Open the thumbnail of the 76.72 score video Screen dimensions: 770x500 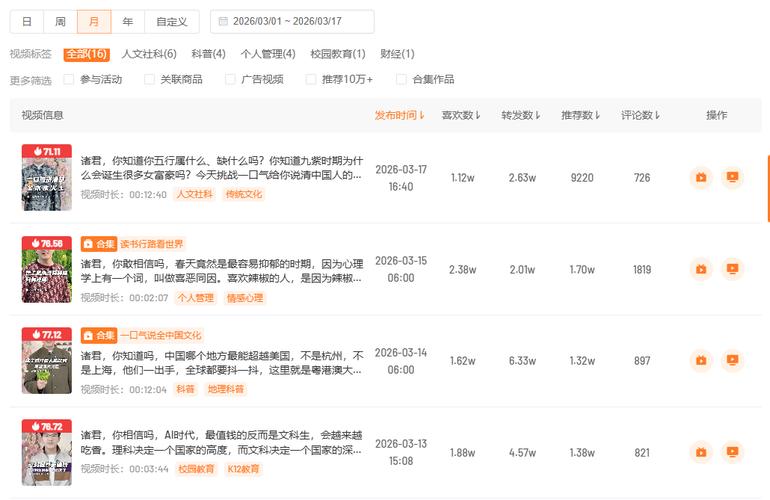(x=47, y=453)
